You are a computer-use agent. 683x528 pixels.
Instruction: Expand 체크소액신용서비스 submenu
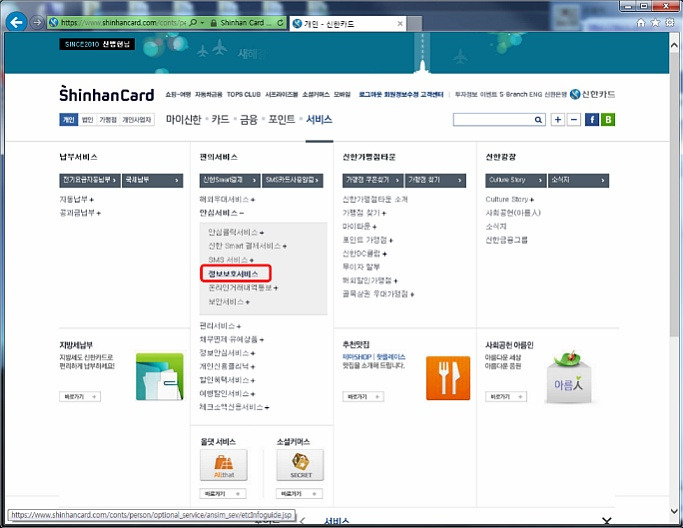(x=234, y=407)
